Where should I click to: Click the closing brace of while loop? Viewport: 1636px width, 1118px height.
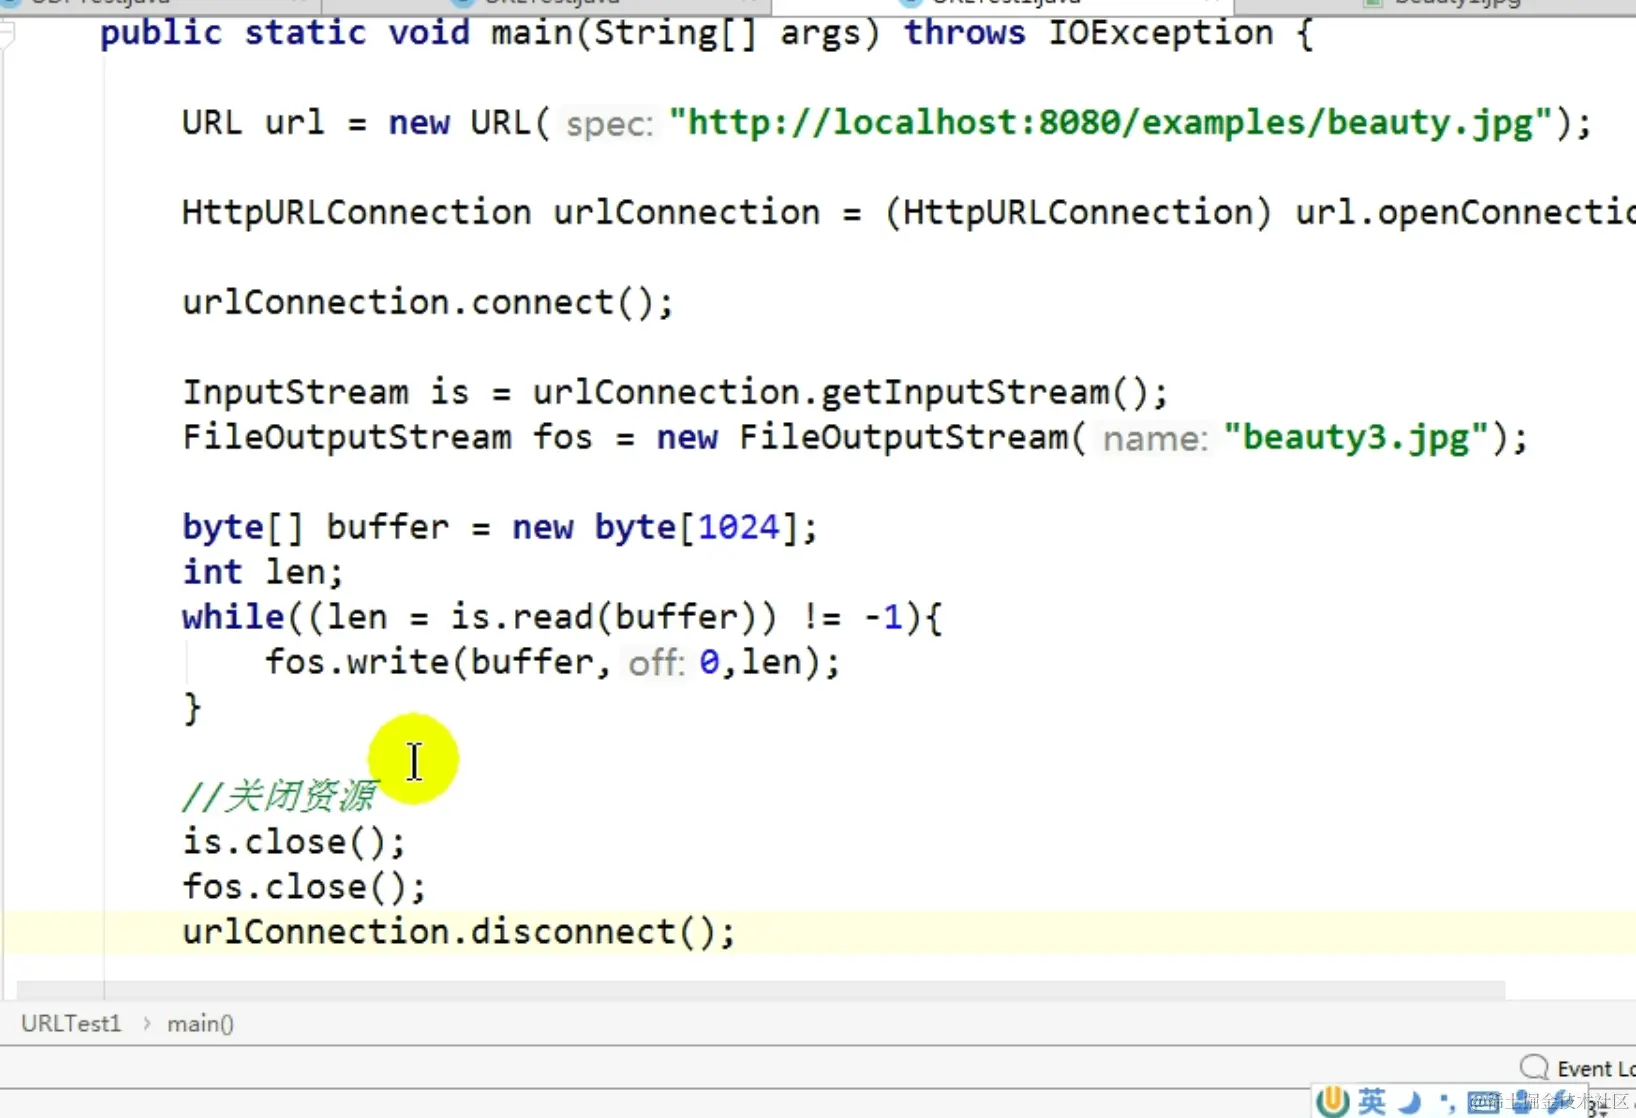[x=192, y=708]
